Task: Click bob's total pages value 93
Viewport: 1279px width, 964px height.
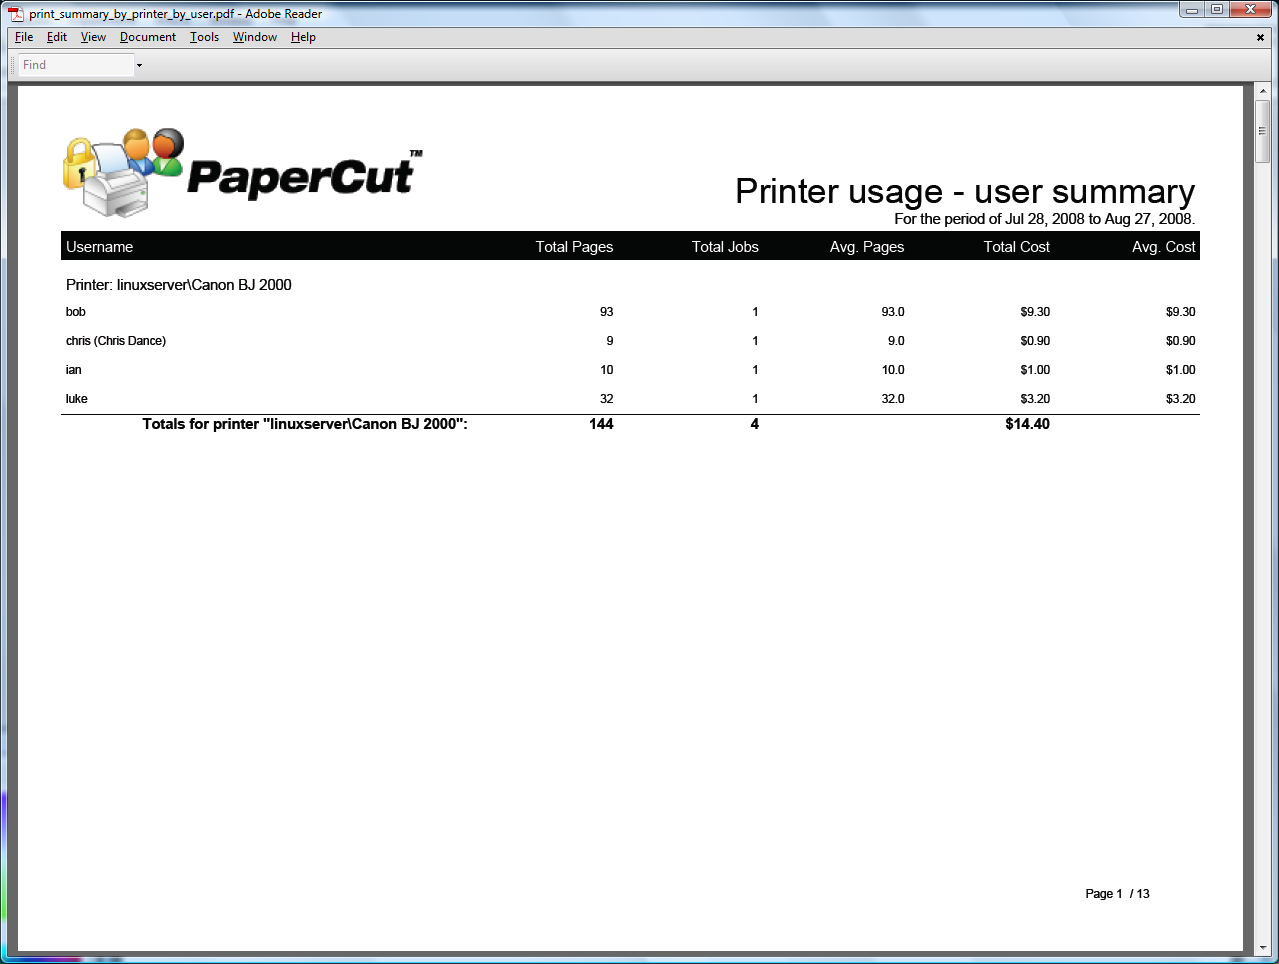Action: pyautogui.click(x=606, y=312)
